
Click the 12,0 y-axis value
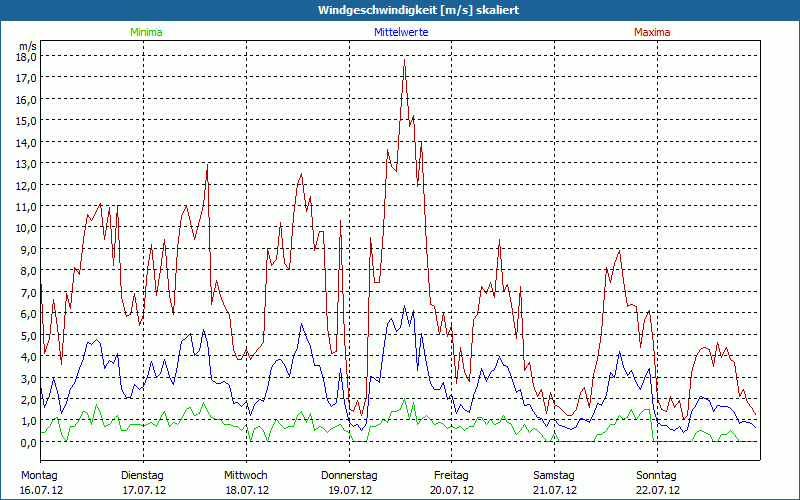pos(28,185)
